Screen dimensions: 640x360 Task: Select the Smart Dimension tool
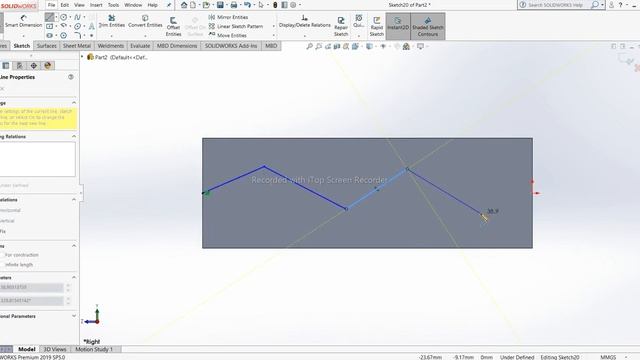tap(23, 21)
